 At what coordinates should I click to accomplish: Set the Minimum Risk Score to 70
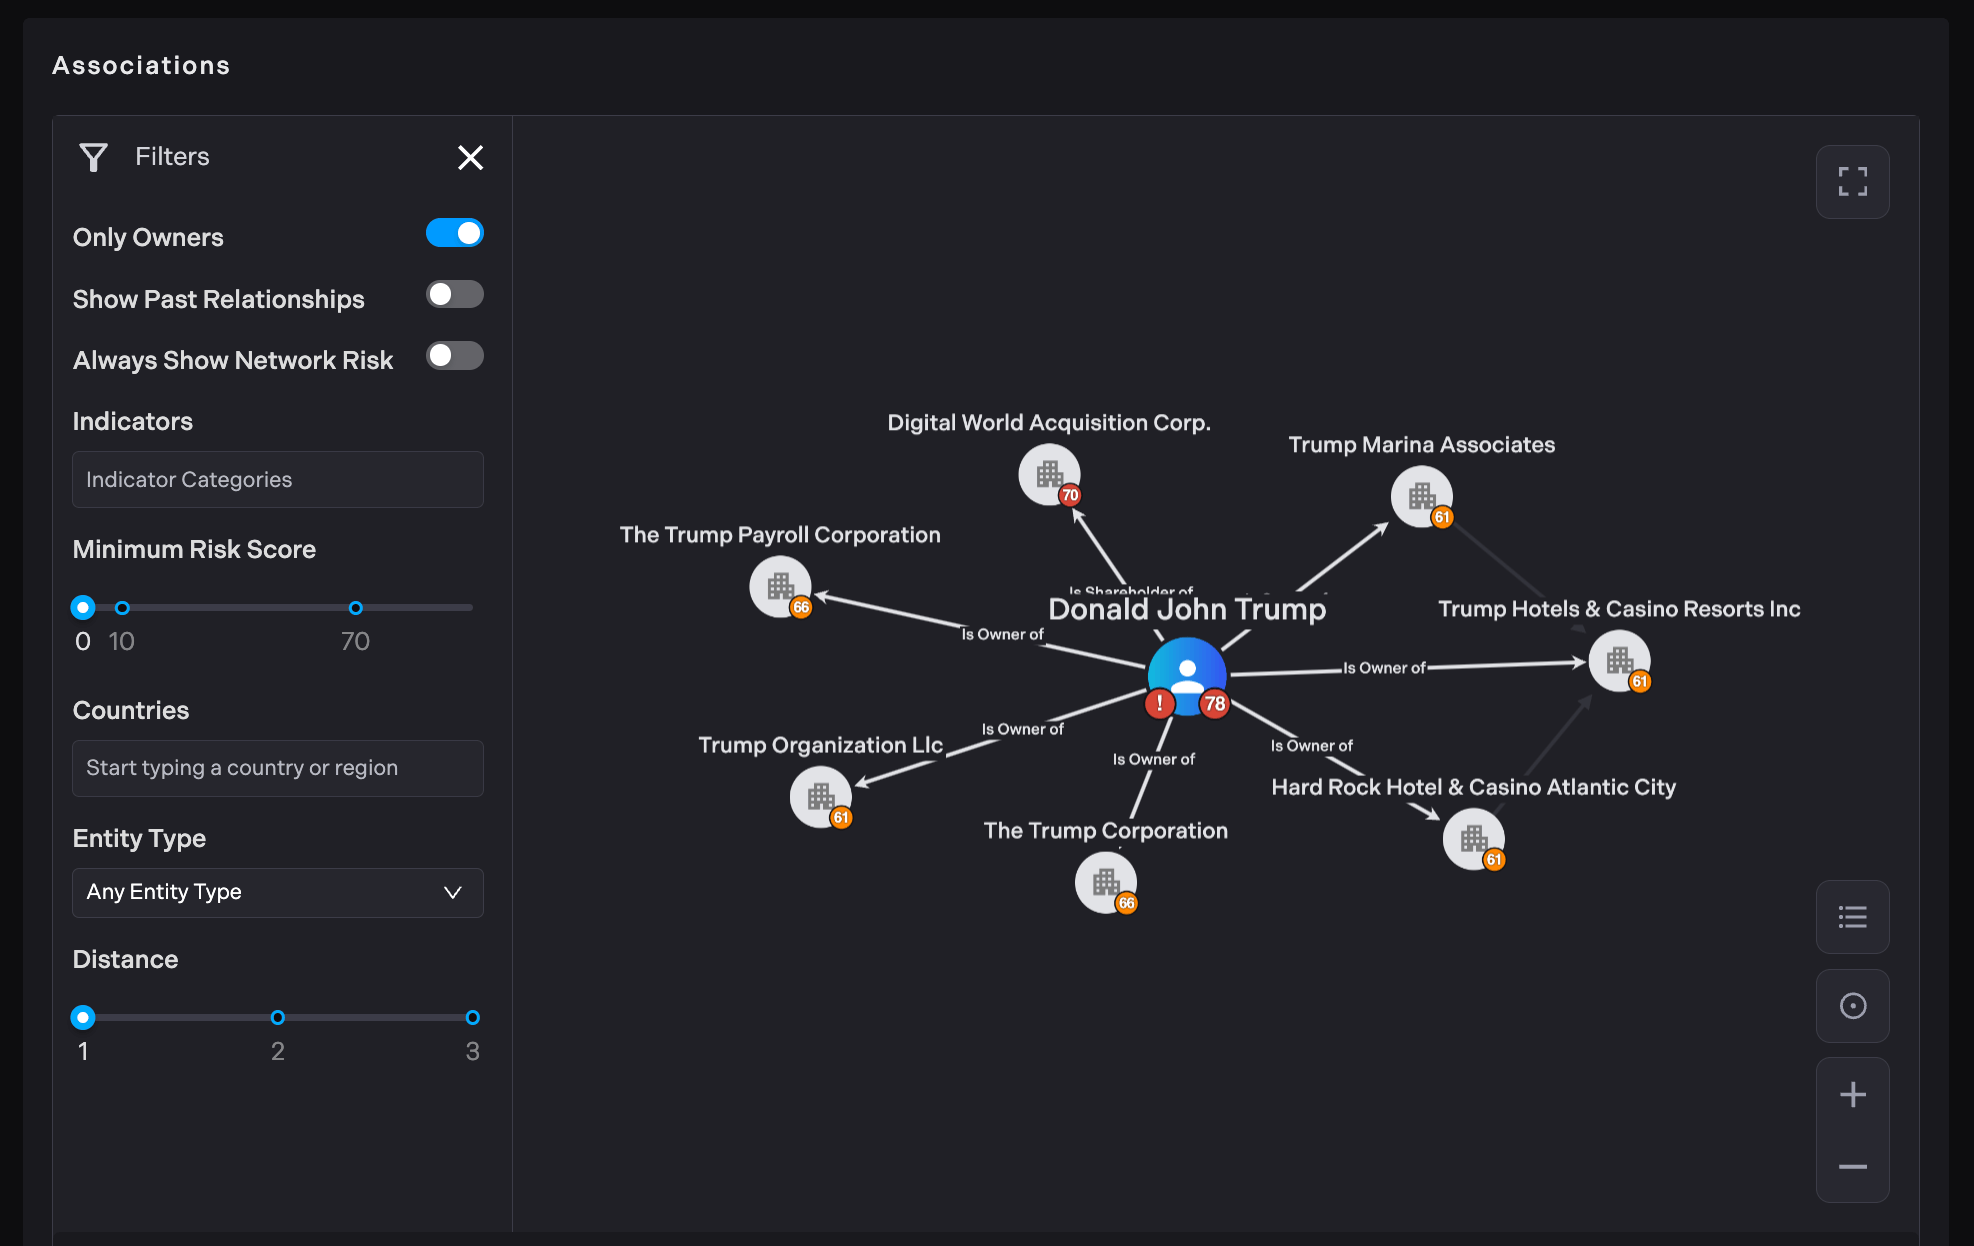click(x=355, y=608)
